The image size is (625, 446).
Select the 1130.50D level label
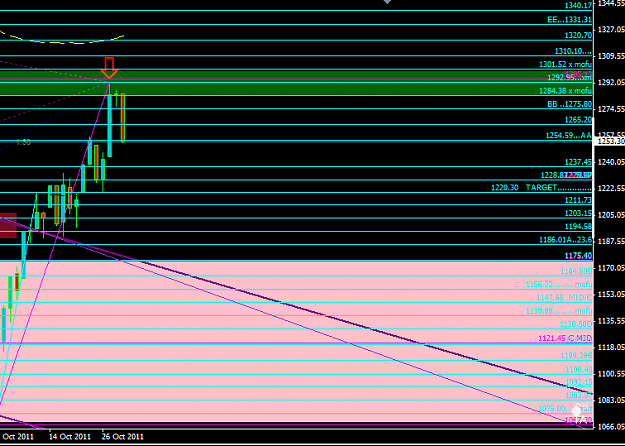pos(576,324)
